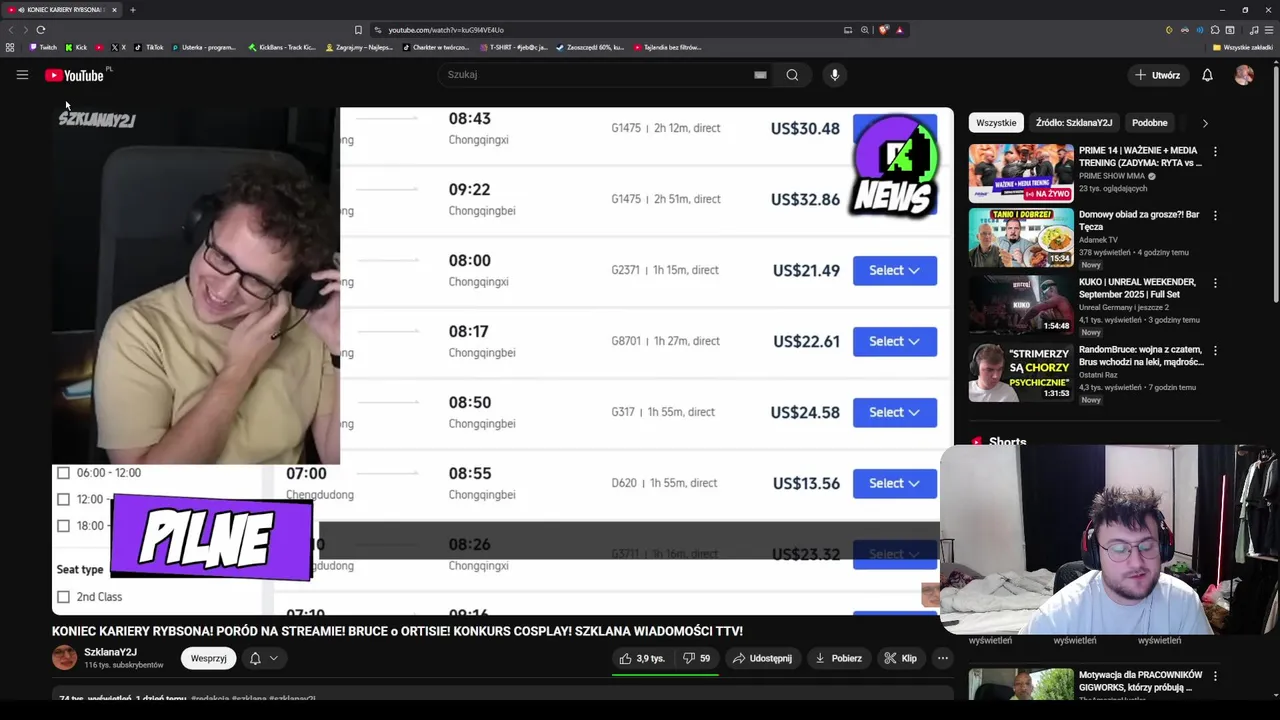Open the T-SHIRT bookmark
Screen dimensions: 1280x720
(514, 47)
